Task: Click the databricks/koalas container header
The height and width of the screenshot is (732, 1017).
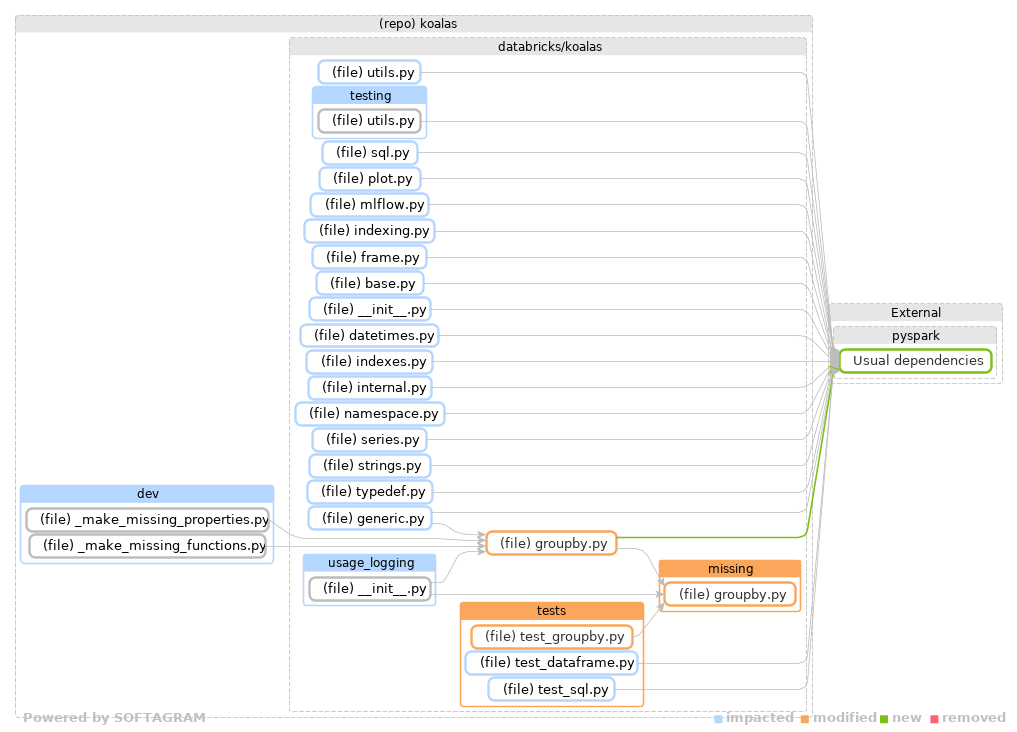Action: (547, 45)
